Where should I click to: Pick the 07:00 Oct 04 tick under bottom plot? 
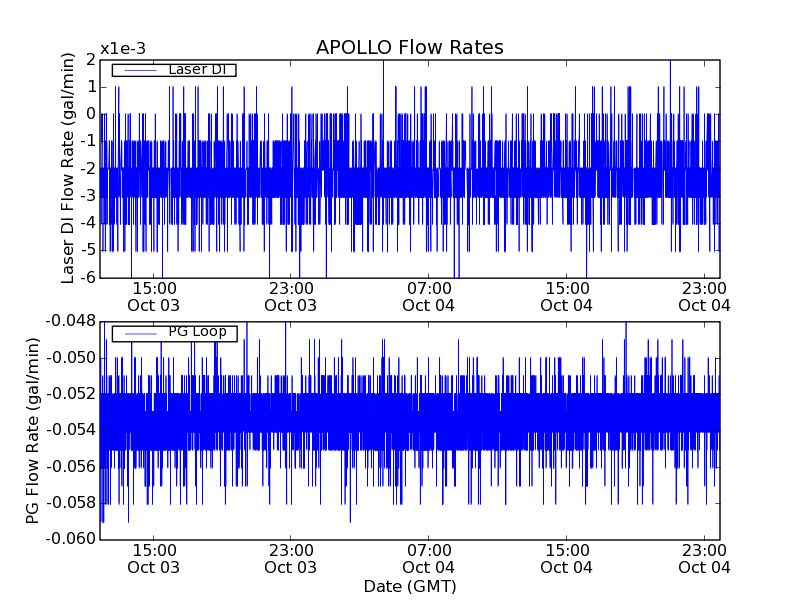[429, 558]
